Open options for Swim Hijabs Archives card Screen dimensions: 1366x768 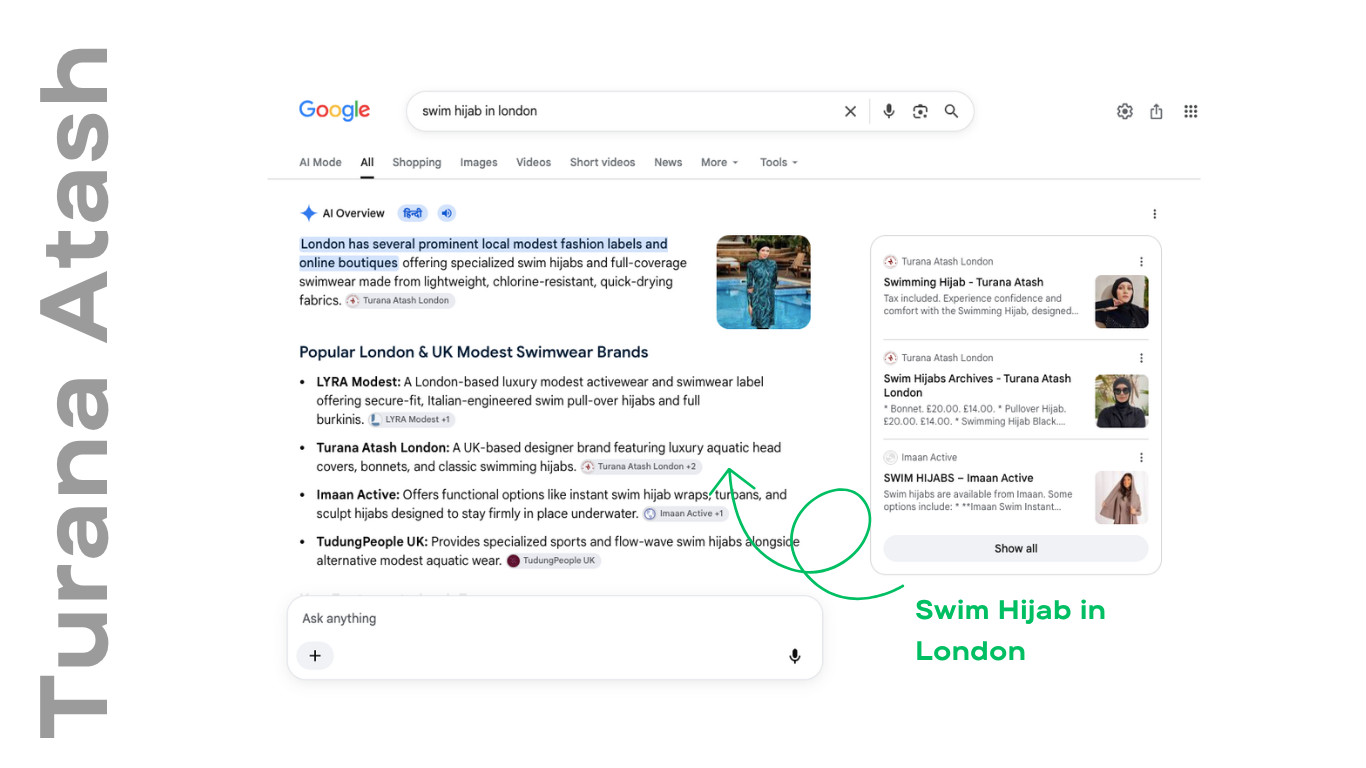1141,358
